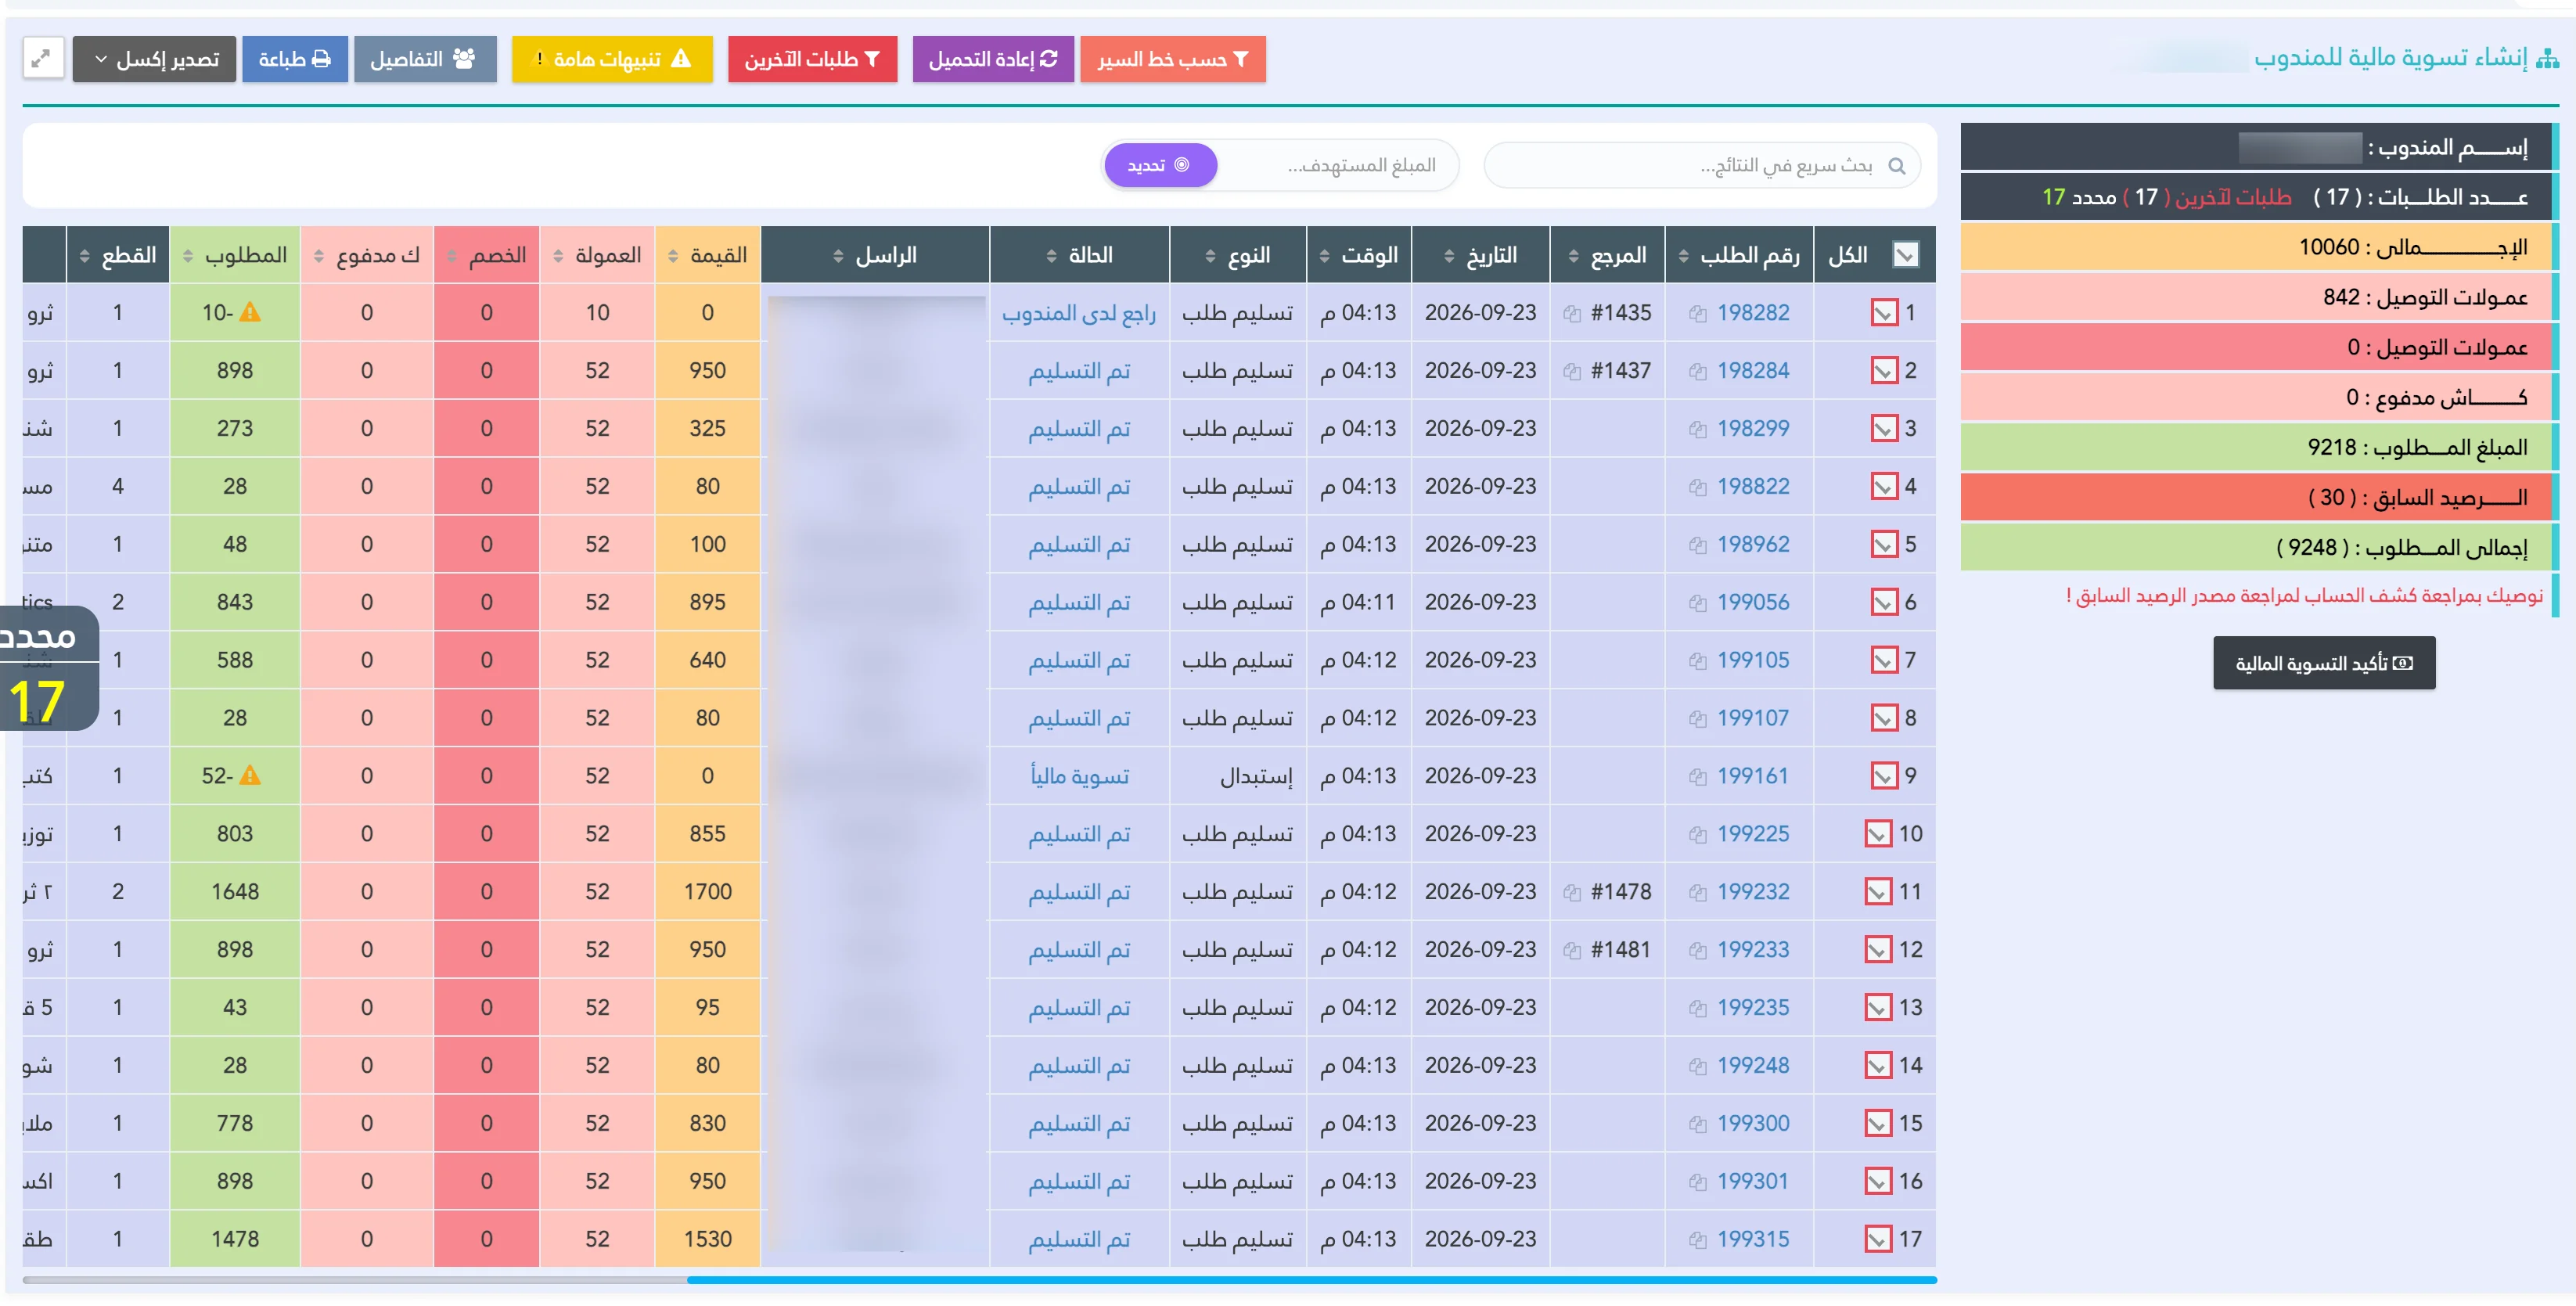The width and height of the screenshot is (2576, 1306).
Task: Copy icon next to order 199161
Action: click(x=1697, y=777)
